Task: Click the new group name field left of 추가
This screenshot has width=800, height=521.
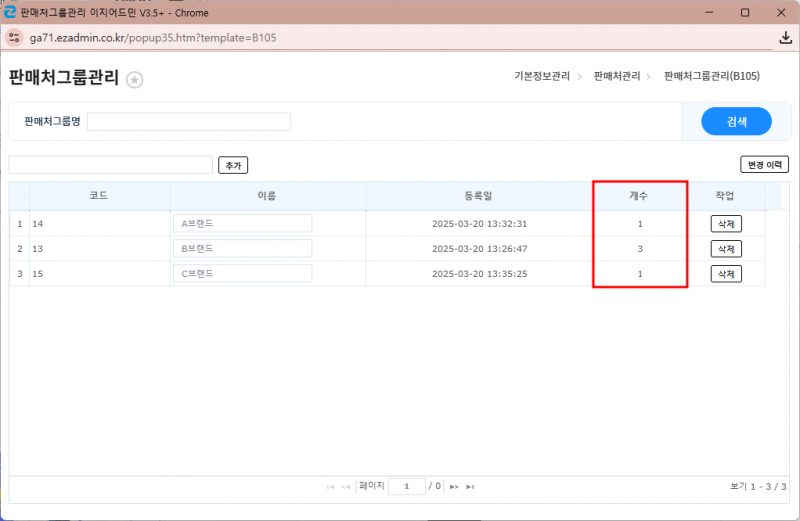Action: [110, 165]
